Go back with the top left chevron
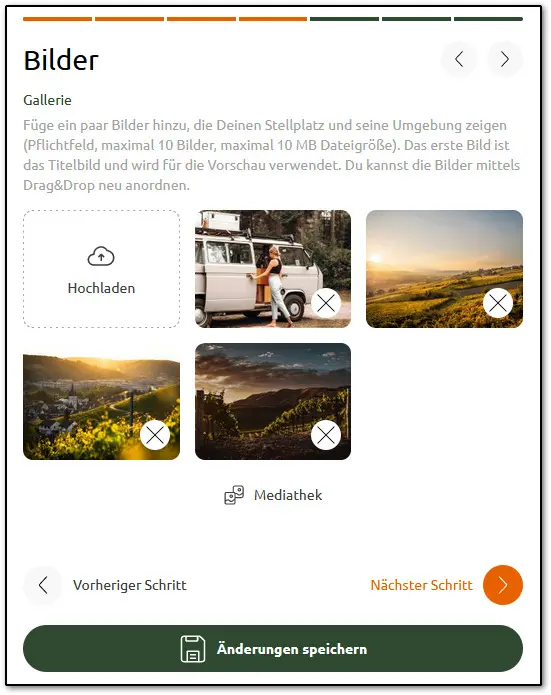 click(x=459, y=59)
